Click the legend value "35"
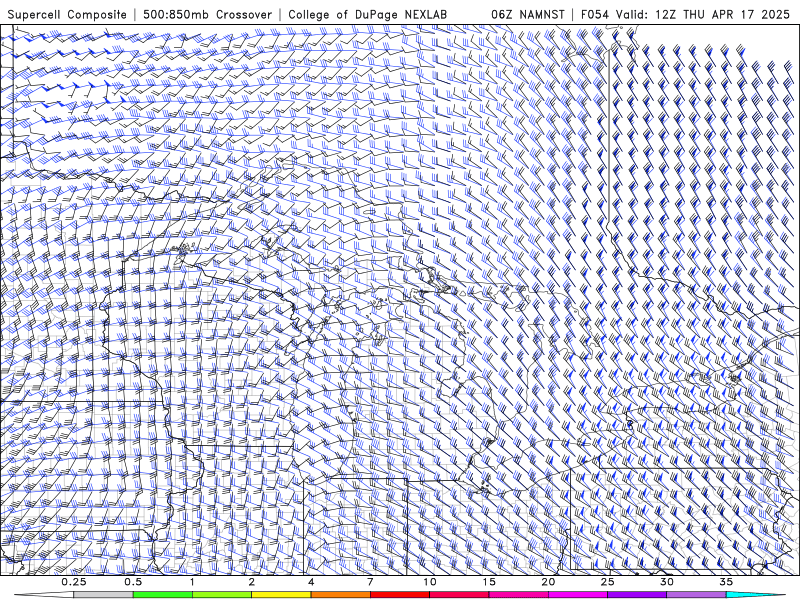Image resolution: width=800 pixels, height=600 pixels. (726, 582)
